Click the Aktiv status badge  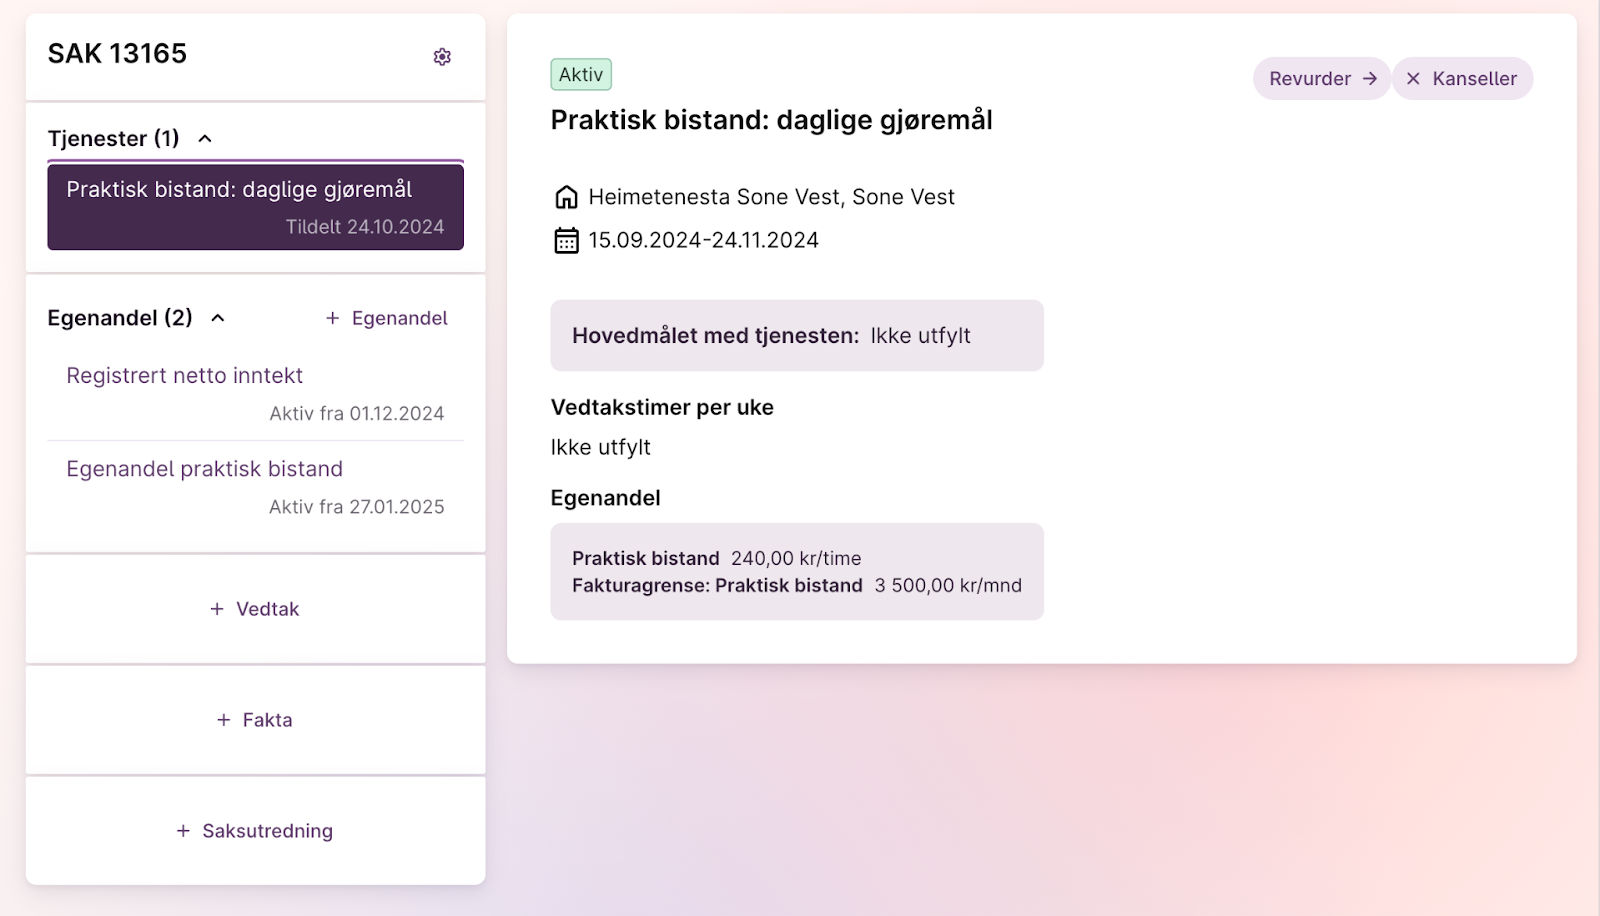pyautogui.click(x=581, y=75)
